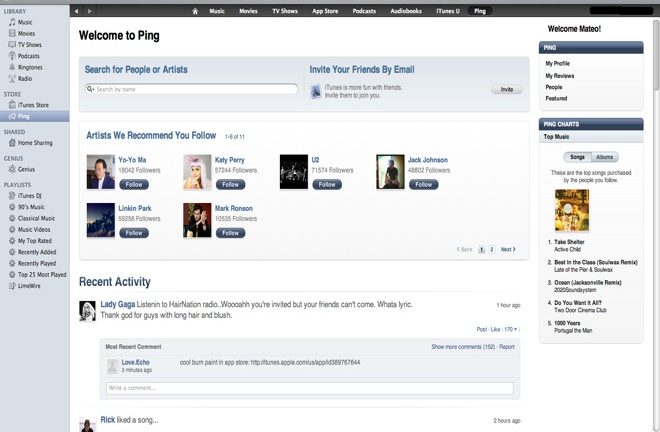Open the iTunes DJ playlist icon

12,196
